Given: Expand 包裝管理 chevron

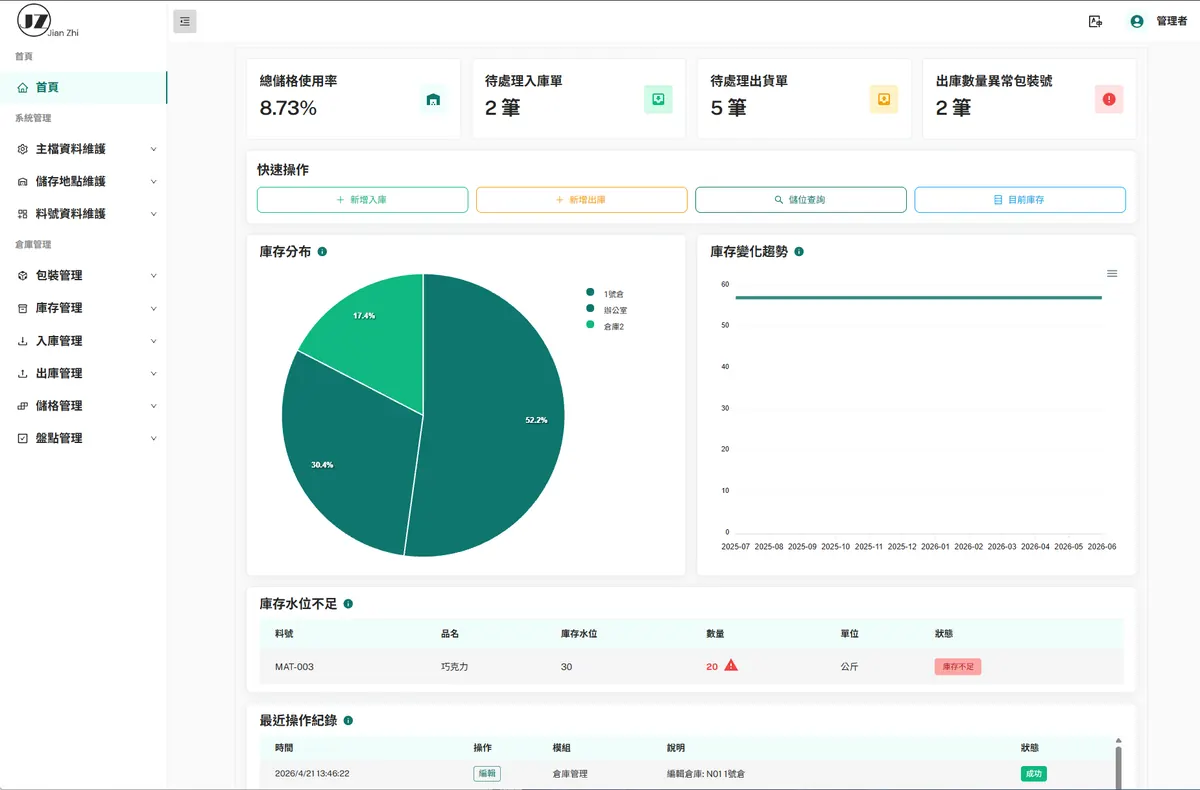Looking at the screenshot, I should [153, 276].
